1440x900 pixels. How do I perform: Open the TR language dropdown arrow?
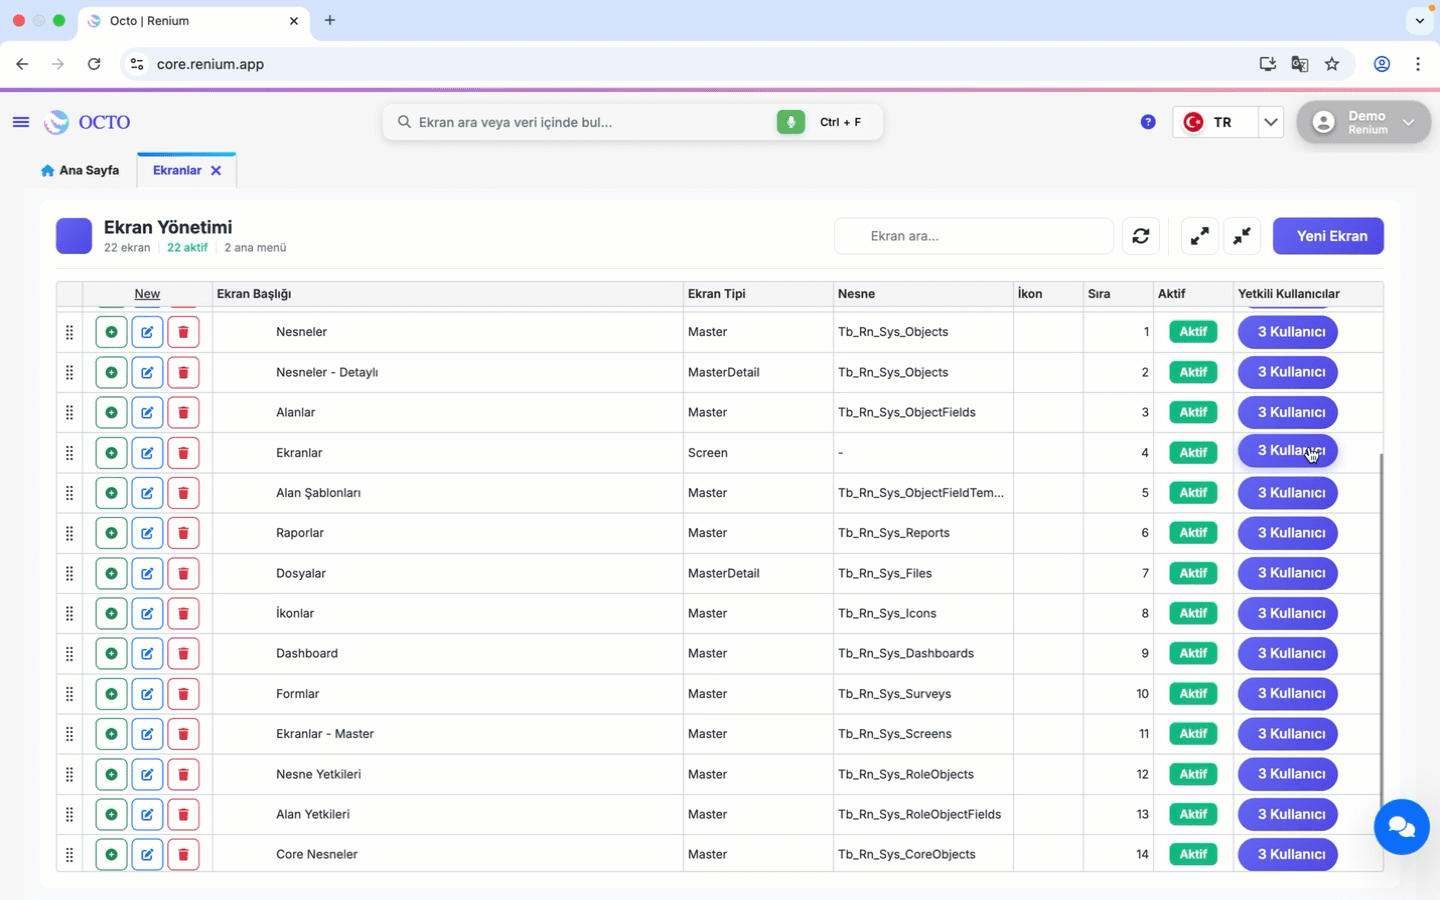[1270, 122]
